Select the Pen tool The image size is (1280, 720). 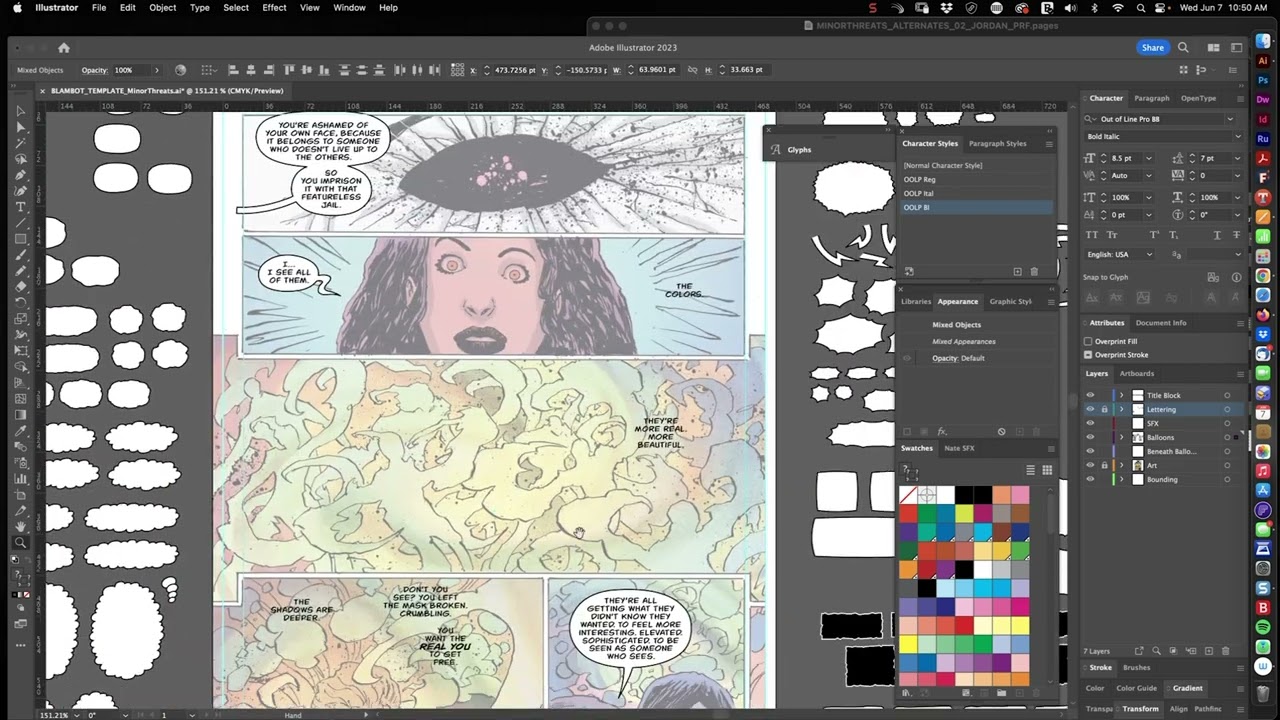[20, 174]
